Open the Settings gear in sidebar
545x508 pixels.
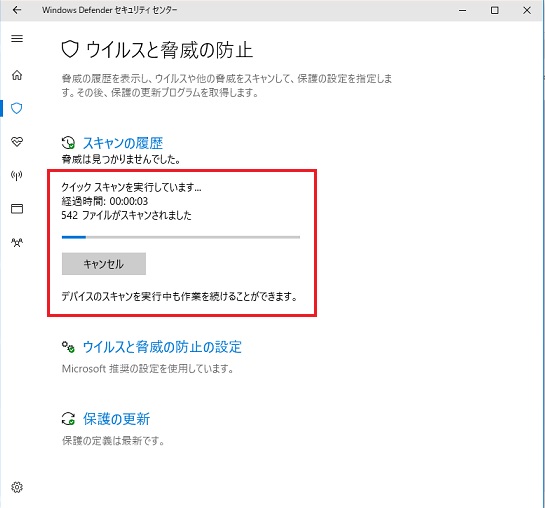tap(17, 487)
